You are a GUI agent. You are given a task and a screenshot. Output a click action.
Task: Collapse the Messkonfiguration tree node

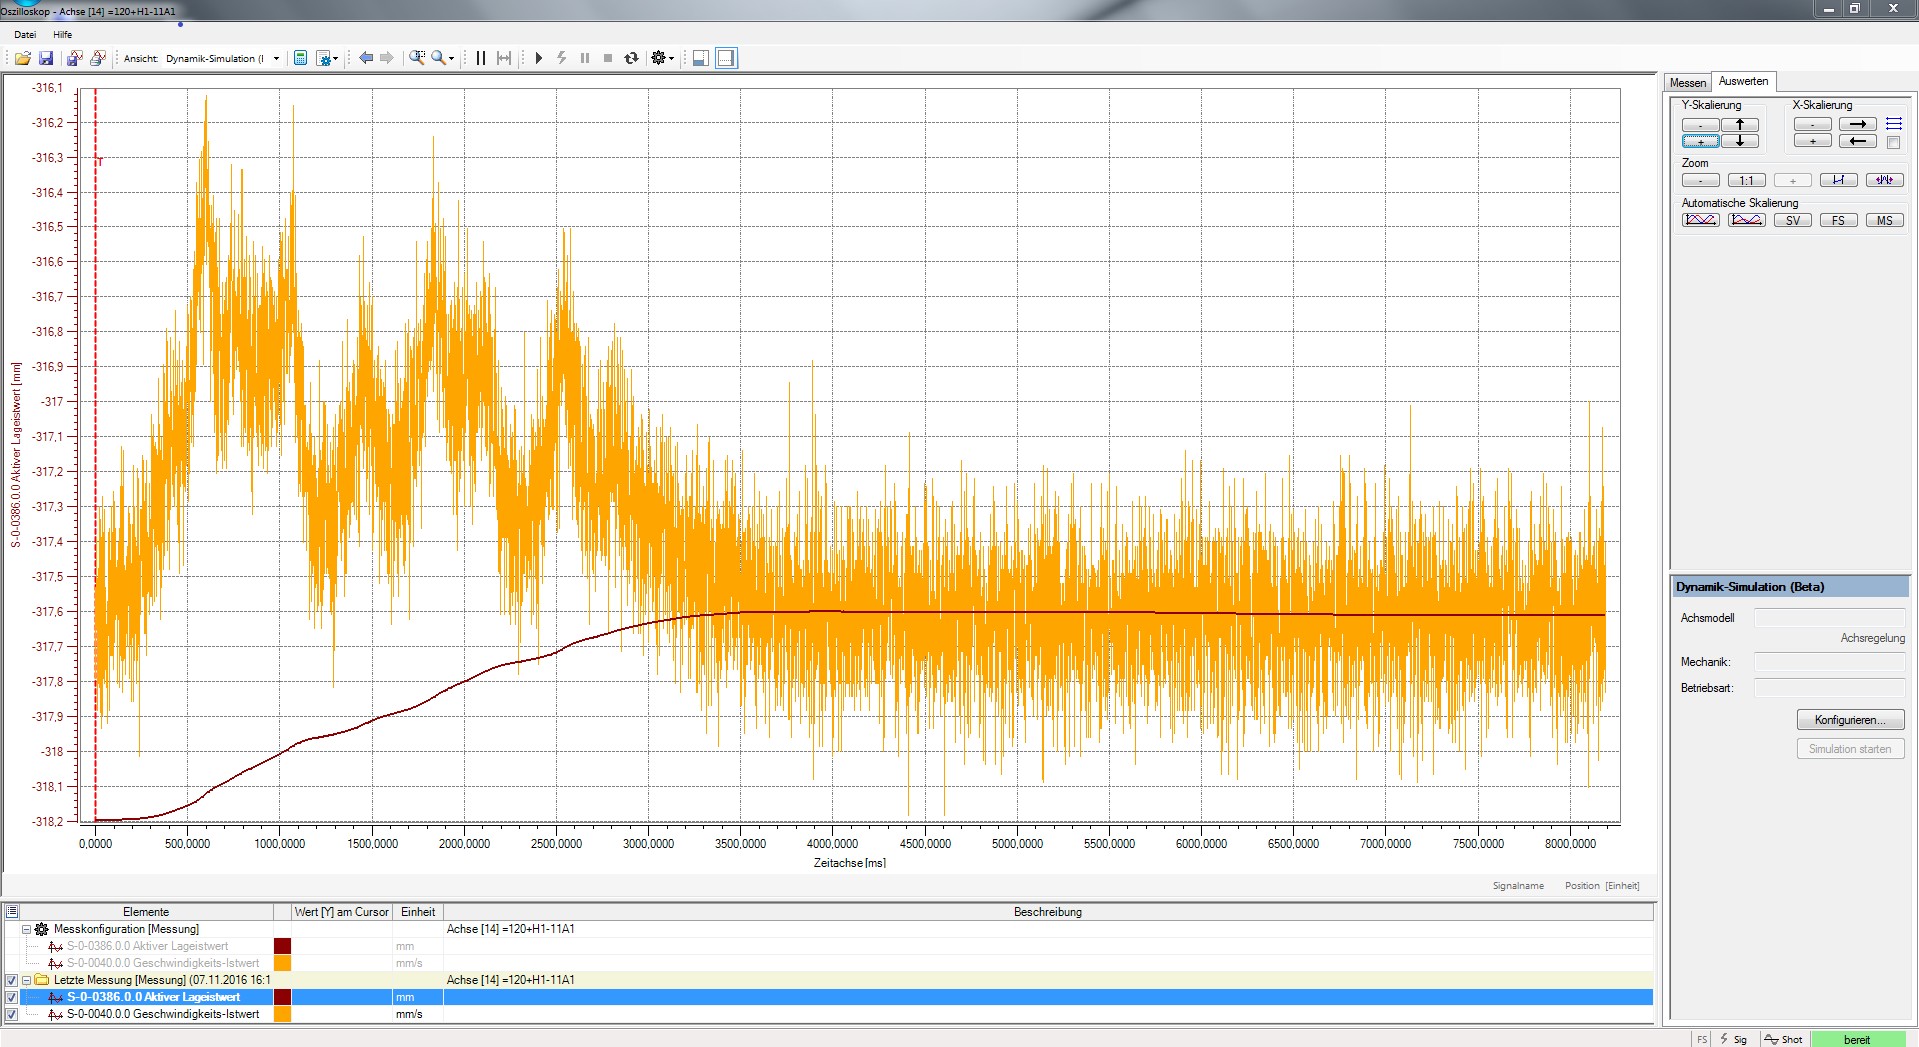tap(26, 929)
